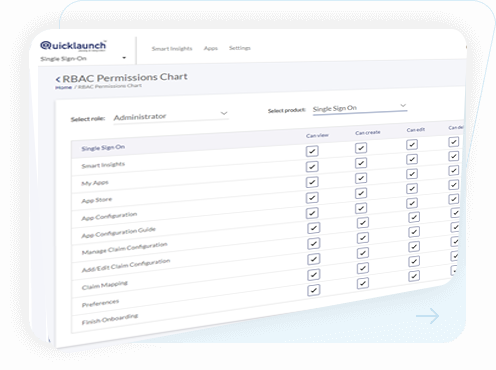This screenshot has height=370, width=496.
Task: Disable Can edit for Smart Insights
Action: coord(412,144)
